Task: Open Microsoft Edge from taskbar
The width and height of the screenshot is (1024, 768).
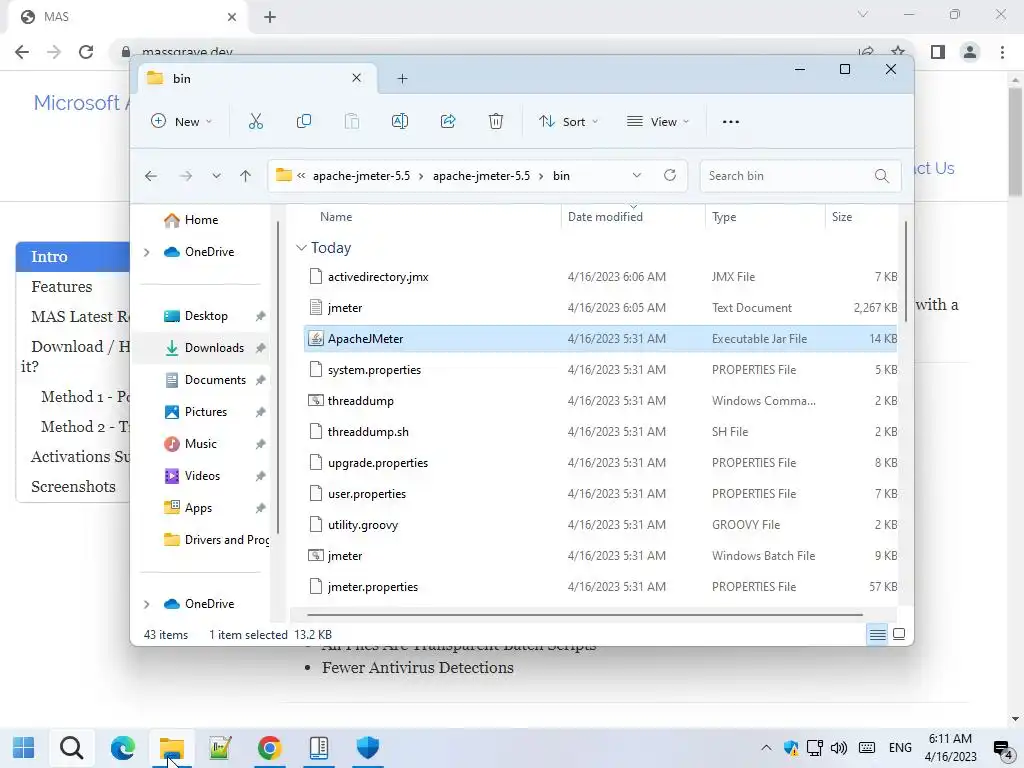Action: pyautogui.click(x=122, y=748)
